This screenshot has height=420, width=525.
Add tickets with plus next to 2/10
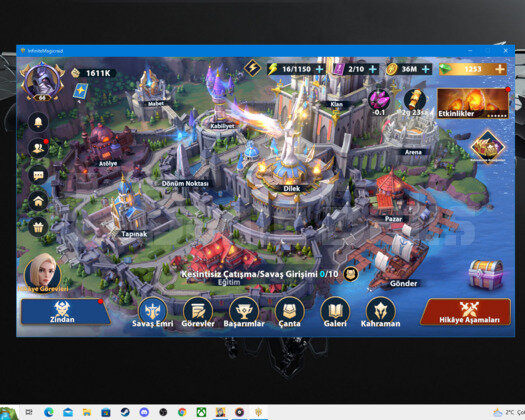[373, 69]
